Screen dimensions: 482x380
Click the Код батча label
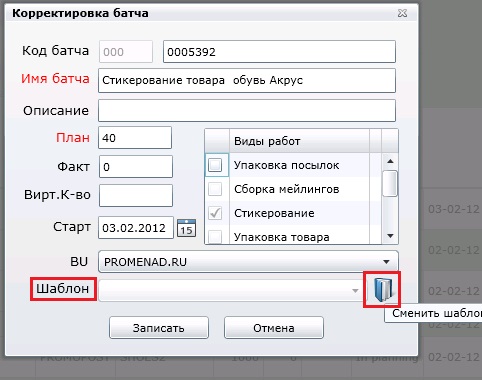(x=56, y=51)
